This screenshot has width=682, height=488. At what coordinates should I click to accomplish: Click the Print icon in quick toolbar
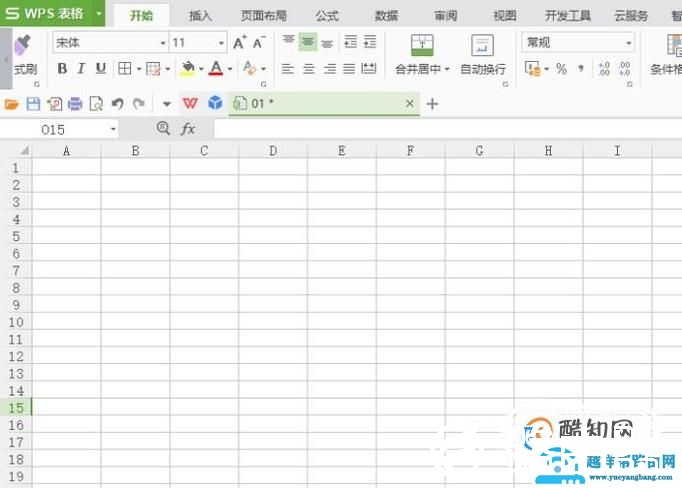[x=75, y=104]
